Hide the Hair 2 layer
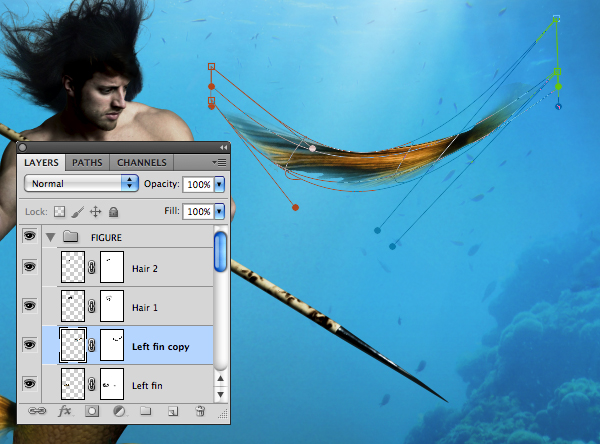 pyautogui.click(x=29, y=266)
